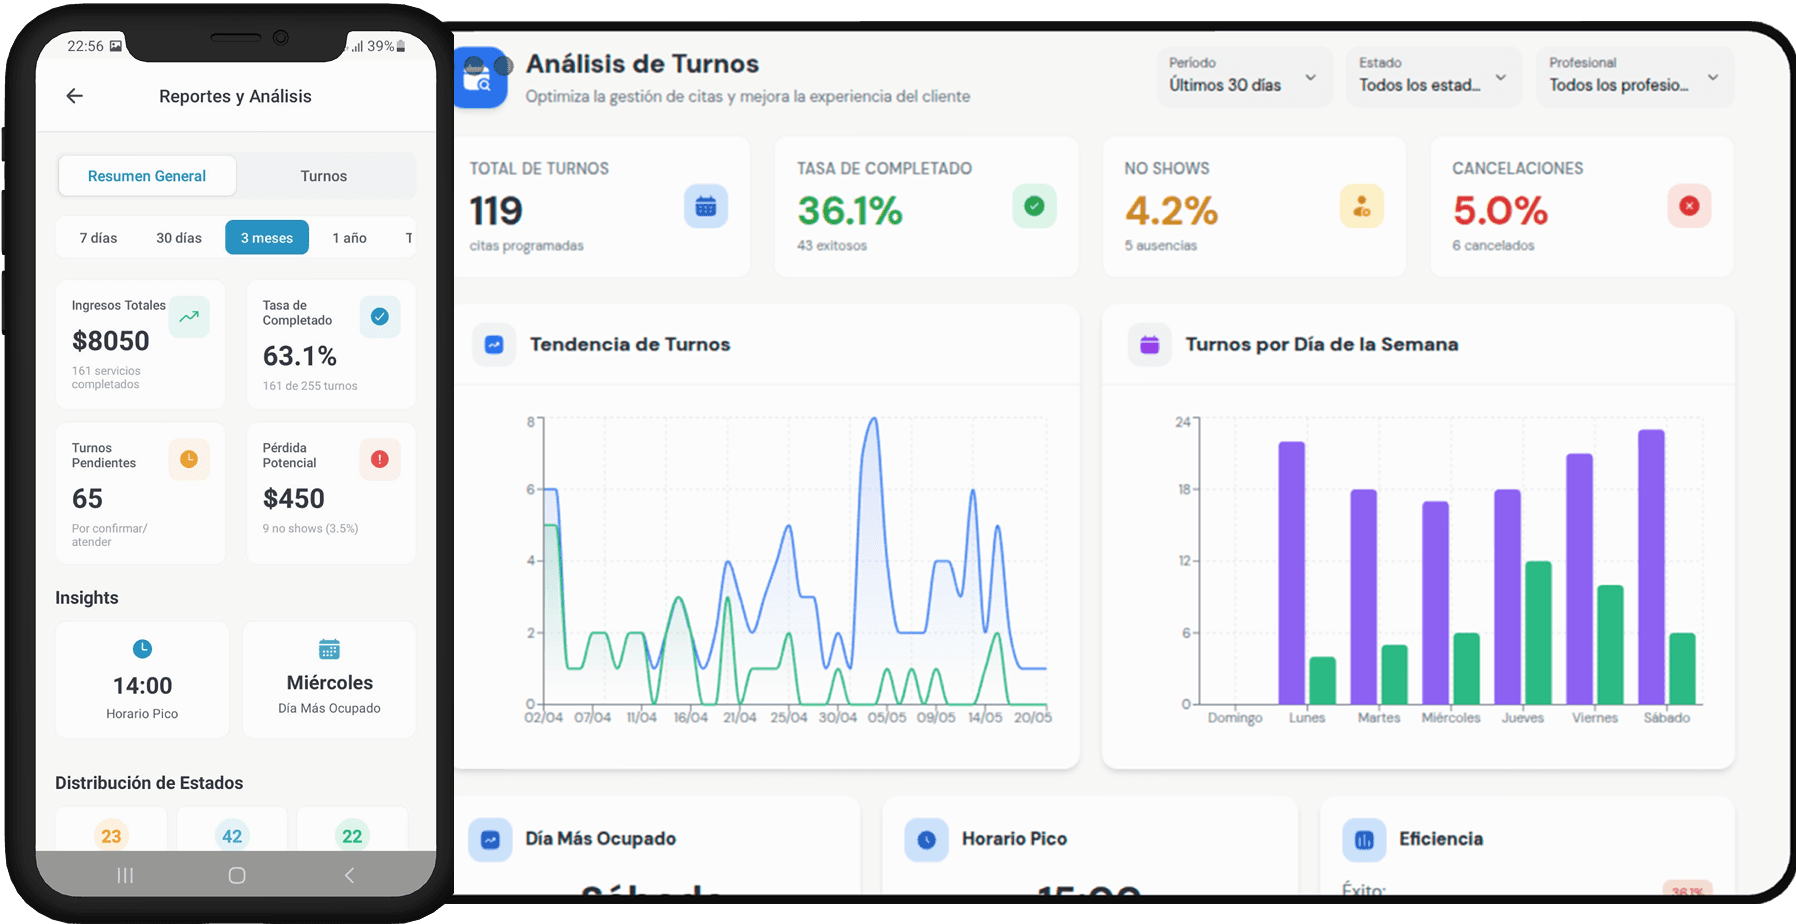Screen dimensions: 1796x924
Task: Tap the Horario Pico clock icon
Action: click(142, 649)
